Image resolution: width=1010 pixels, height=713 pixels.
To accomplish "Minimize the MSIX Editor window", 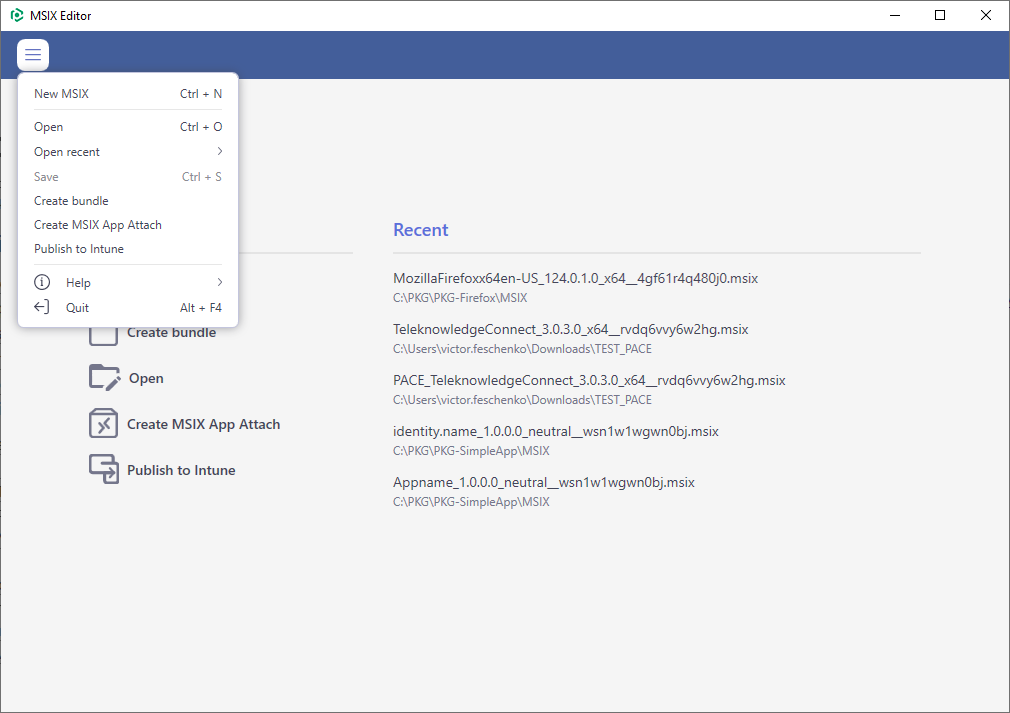I will [x=895, y=15].
